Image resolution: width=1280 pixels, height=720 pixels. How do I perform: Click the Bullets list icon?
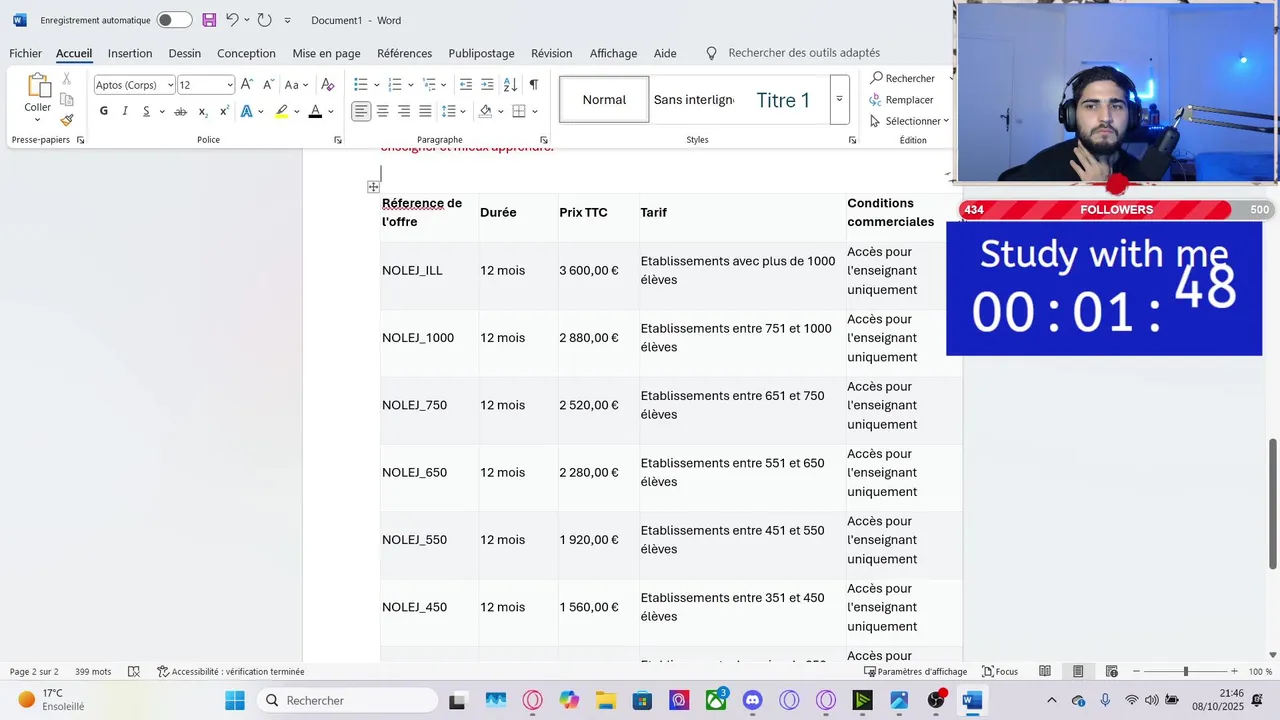coord(361,85)
